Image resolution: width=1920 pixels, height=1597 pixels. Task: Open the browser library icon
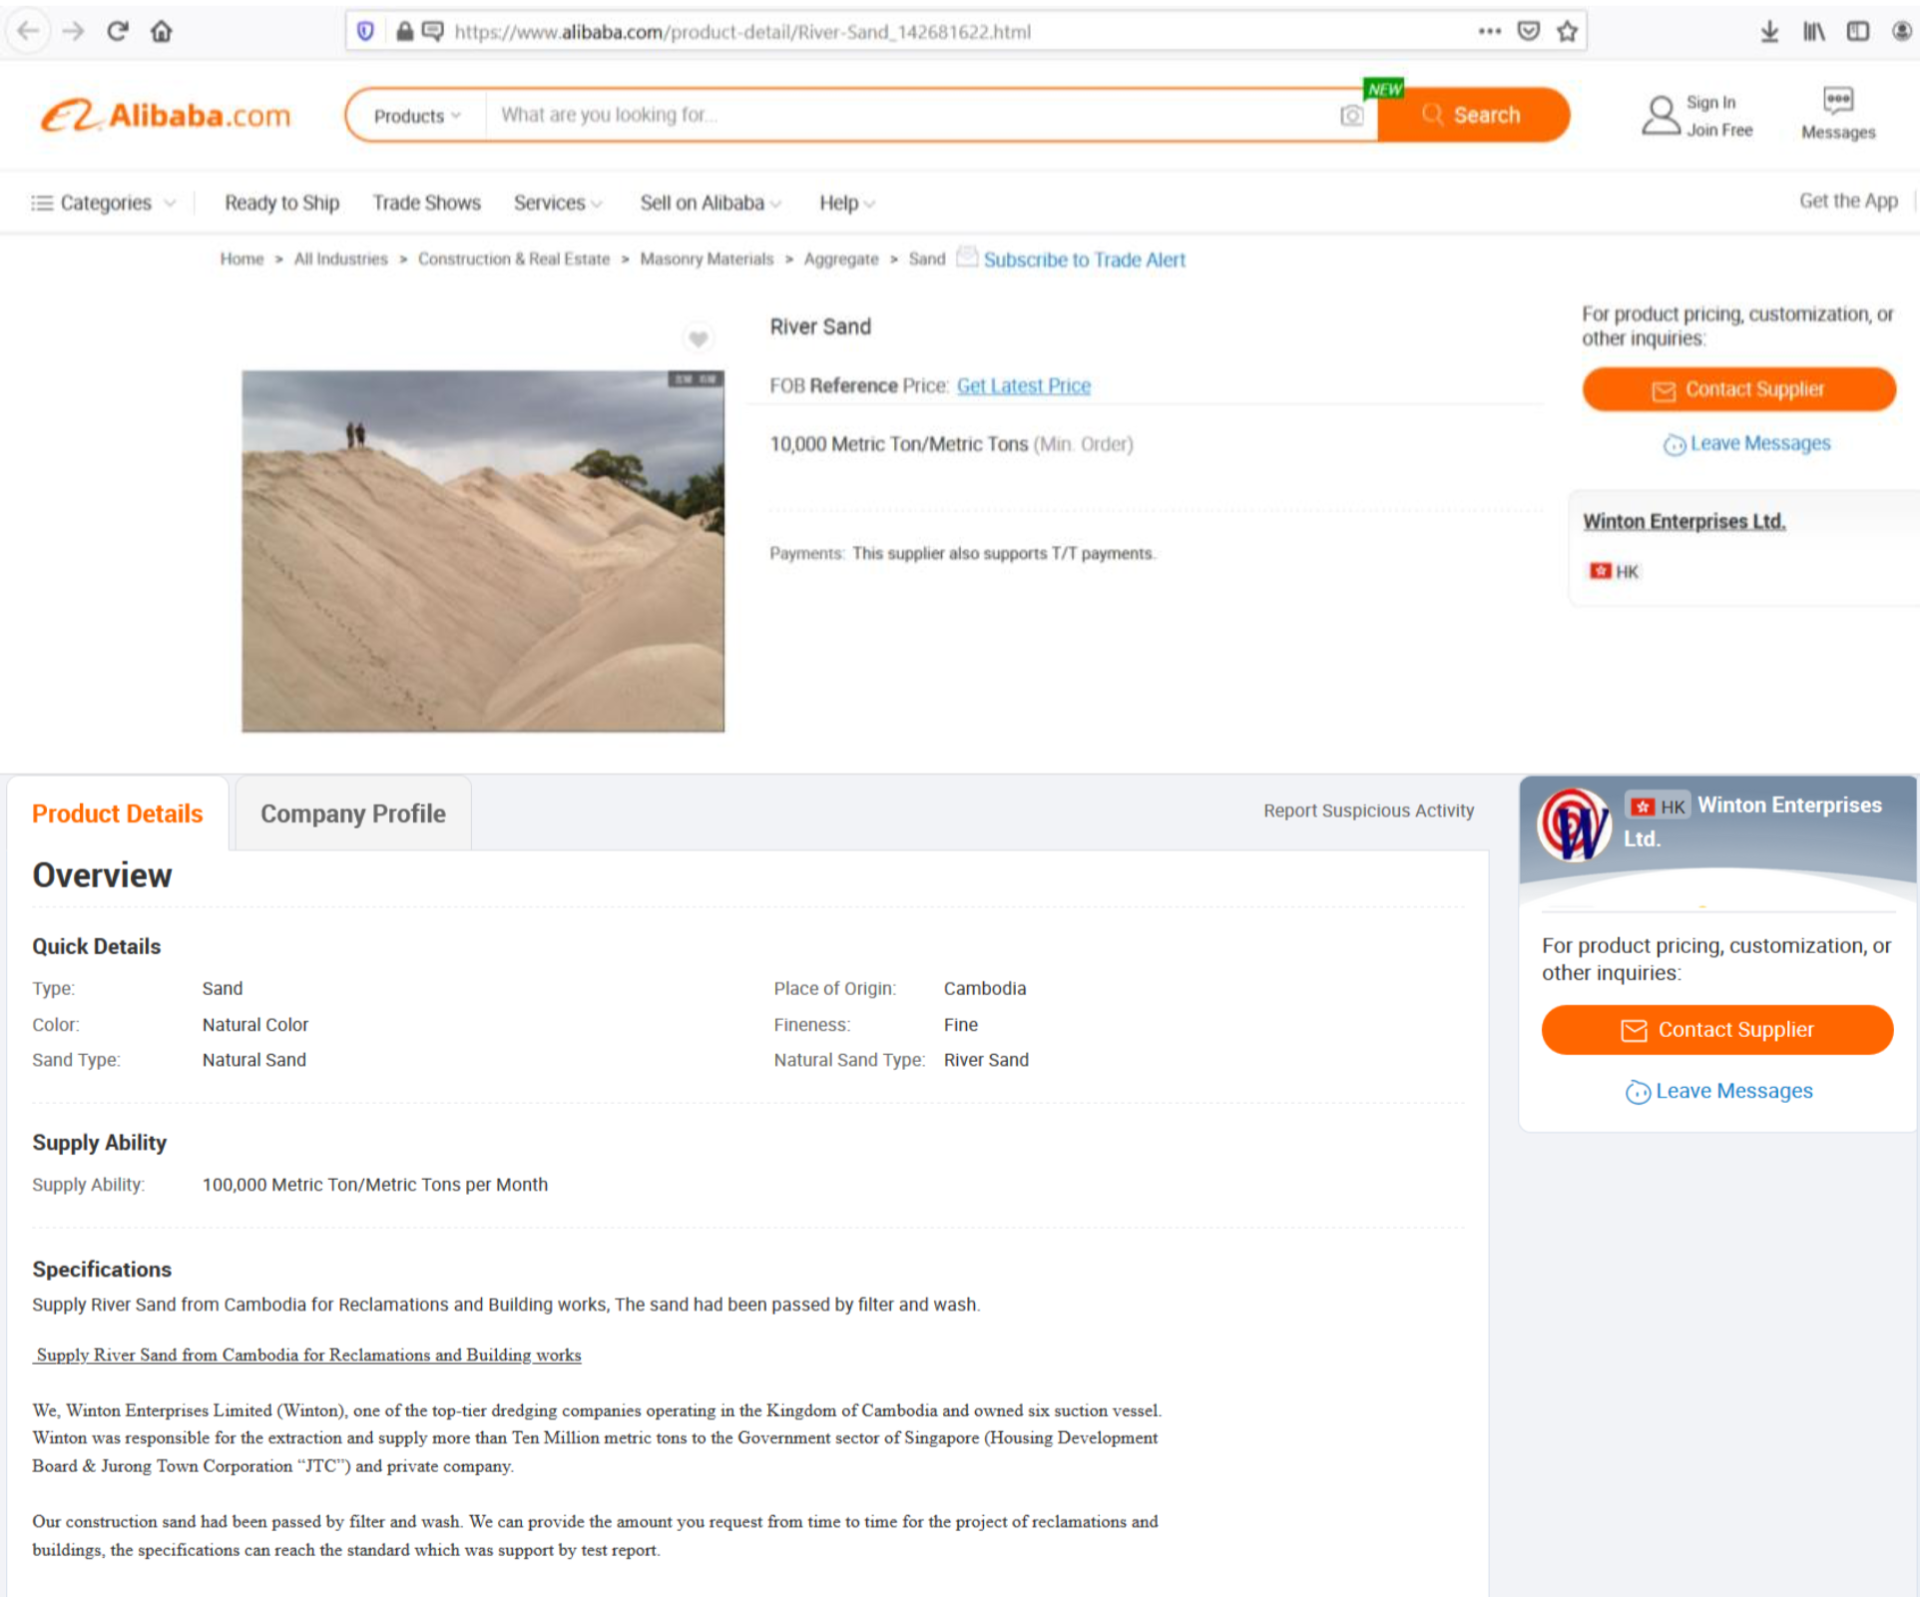coord(1813,31)
